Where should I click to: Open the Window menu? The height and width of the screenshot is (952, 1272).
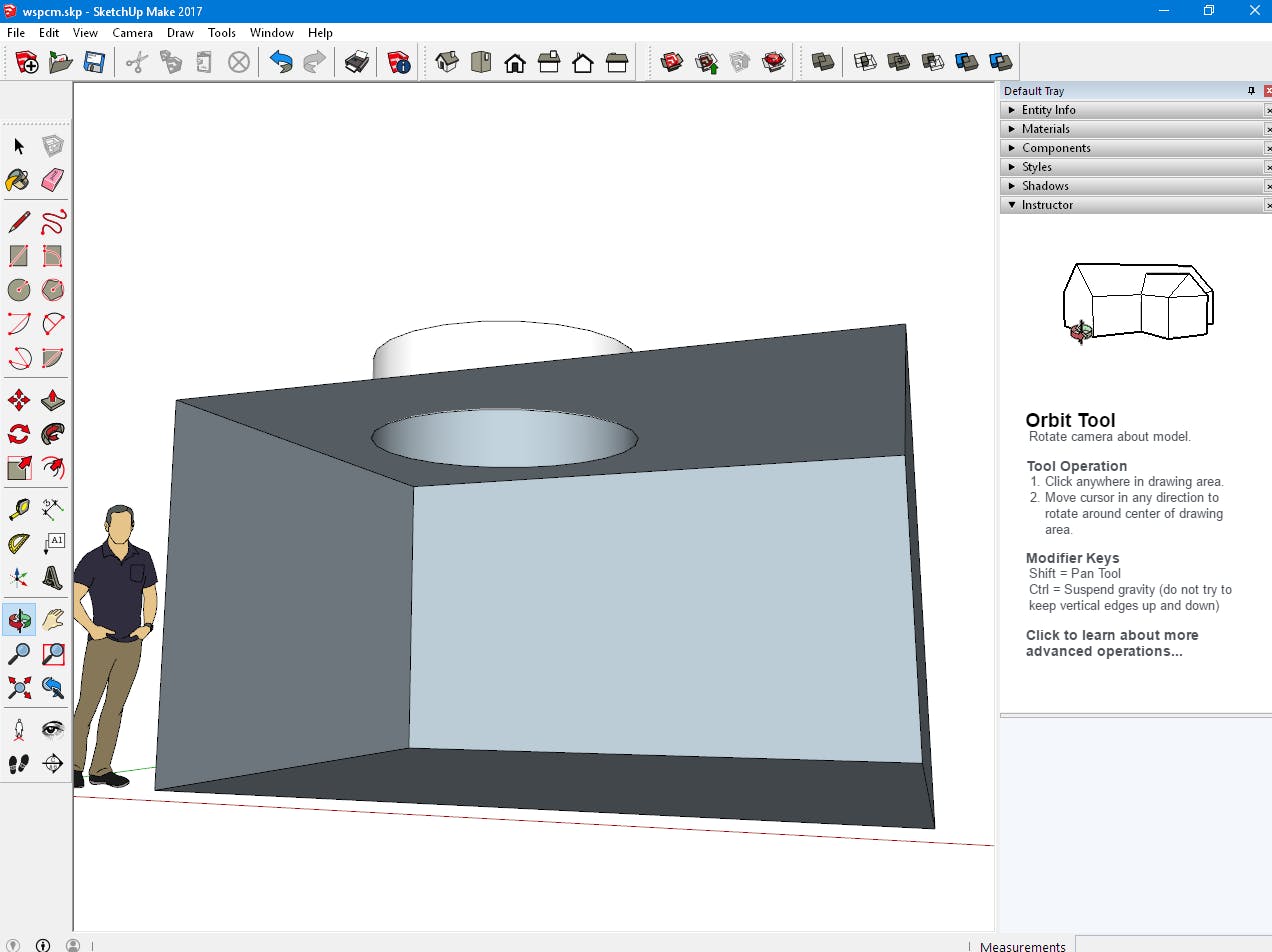271,33
